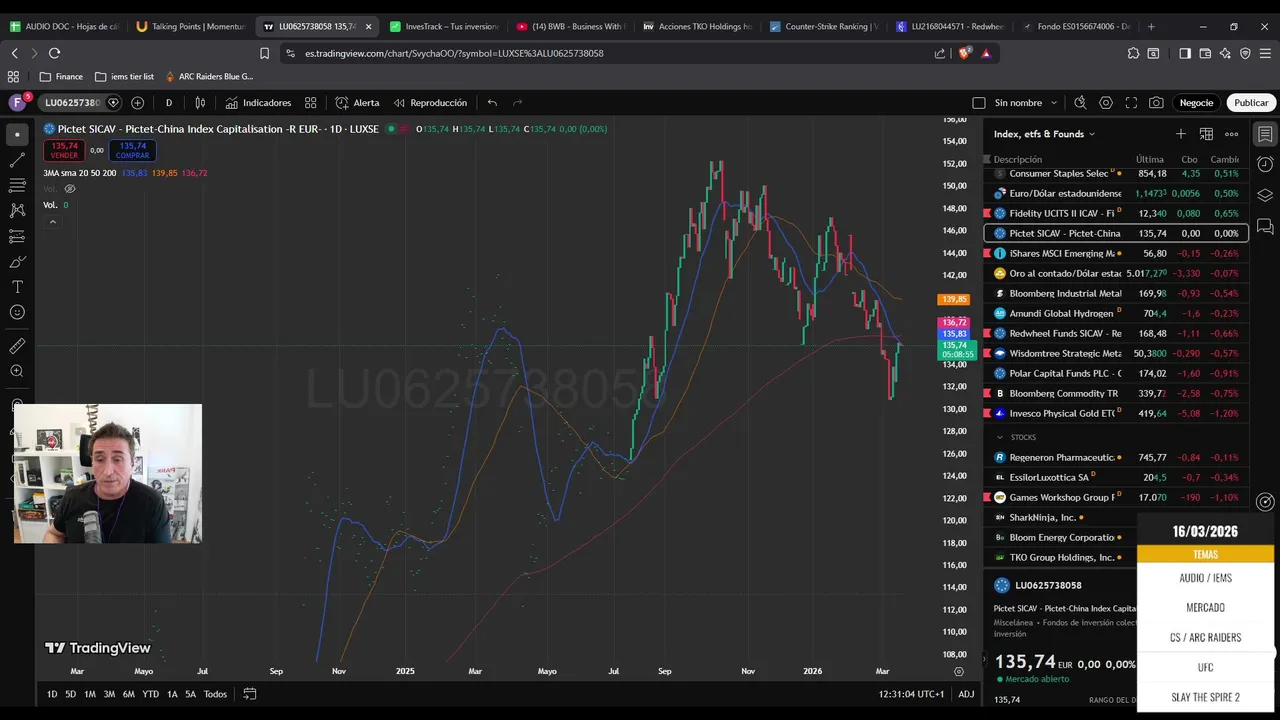Expand the Index, etfs & Founds list dropdown
Image resolution: width=1280 pixels, height=720 pixels.
1044,134
